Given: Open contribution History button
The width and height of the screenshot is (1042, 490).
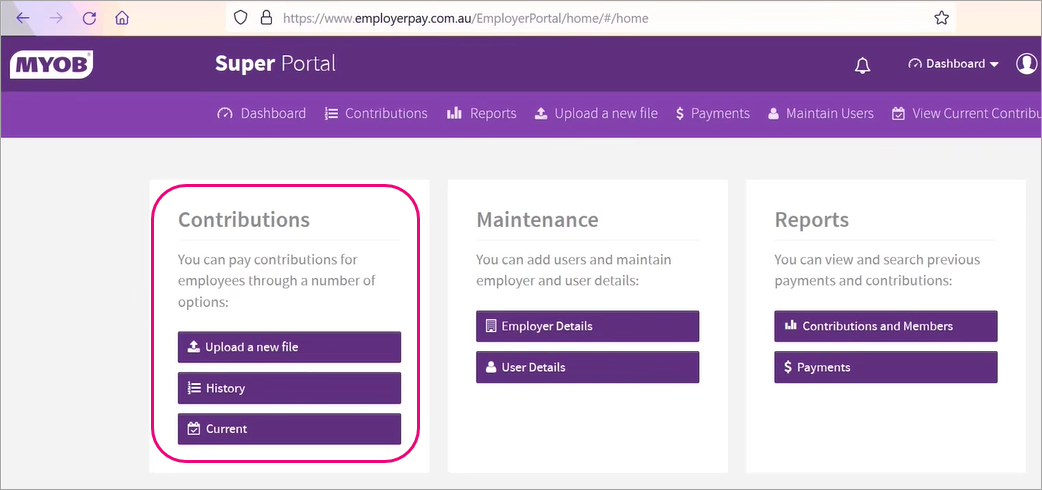Looking at the screenshot, I should (x=289, y=388).
